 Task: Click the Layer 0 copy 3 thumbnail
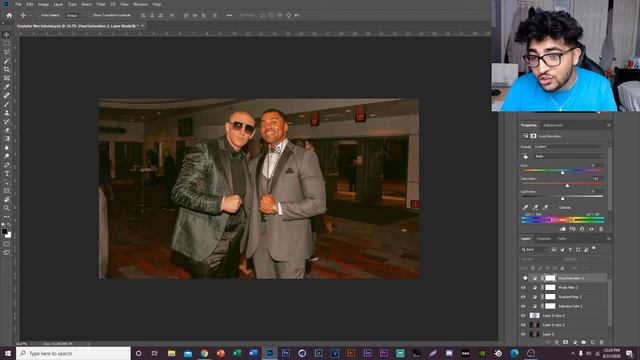pyautogui.click(x=534, y=325)
